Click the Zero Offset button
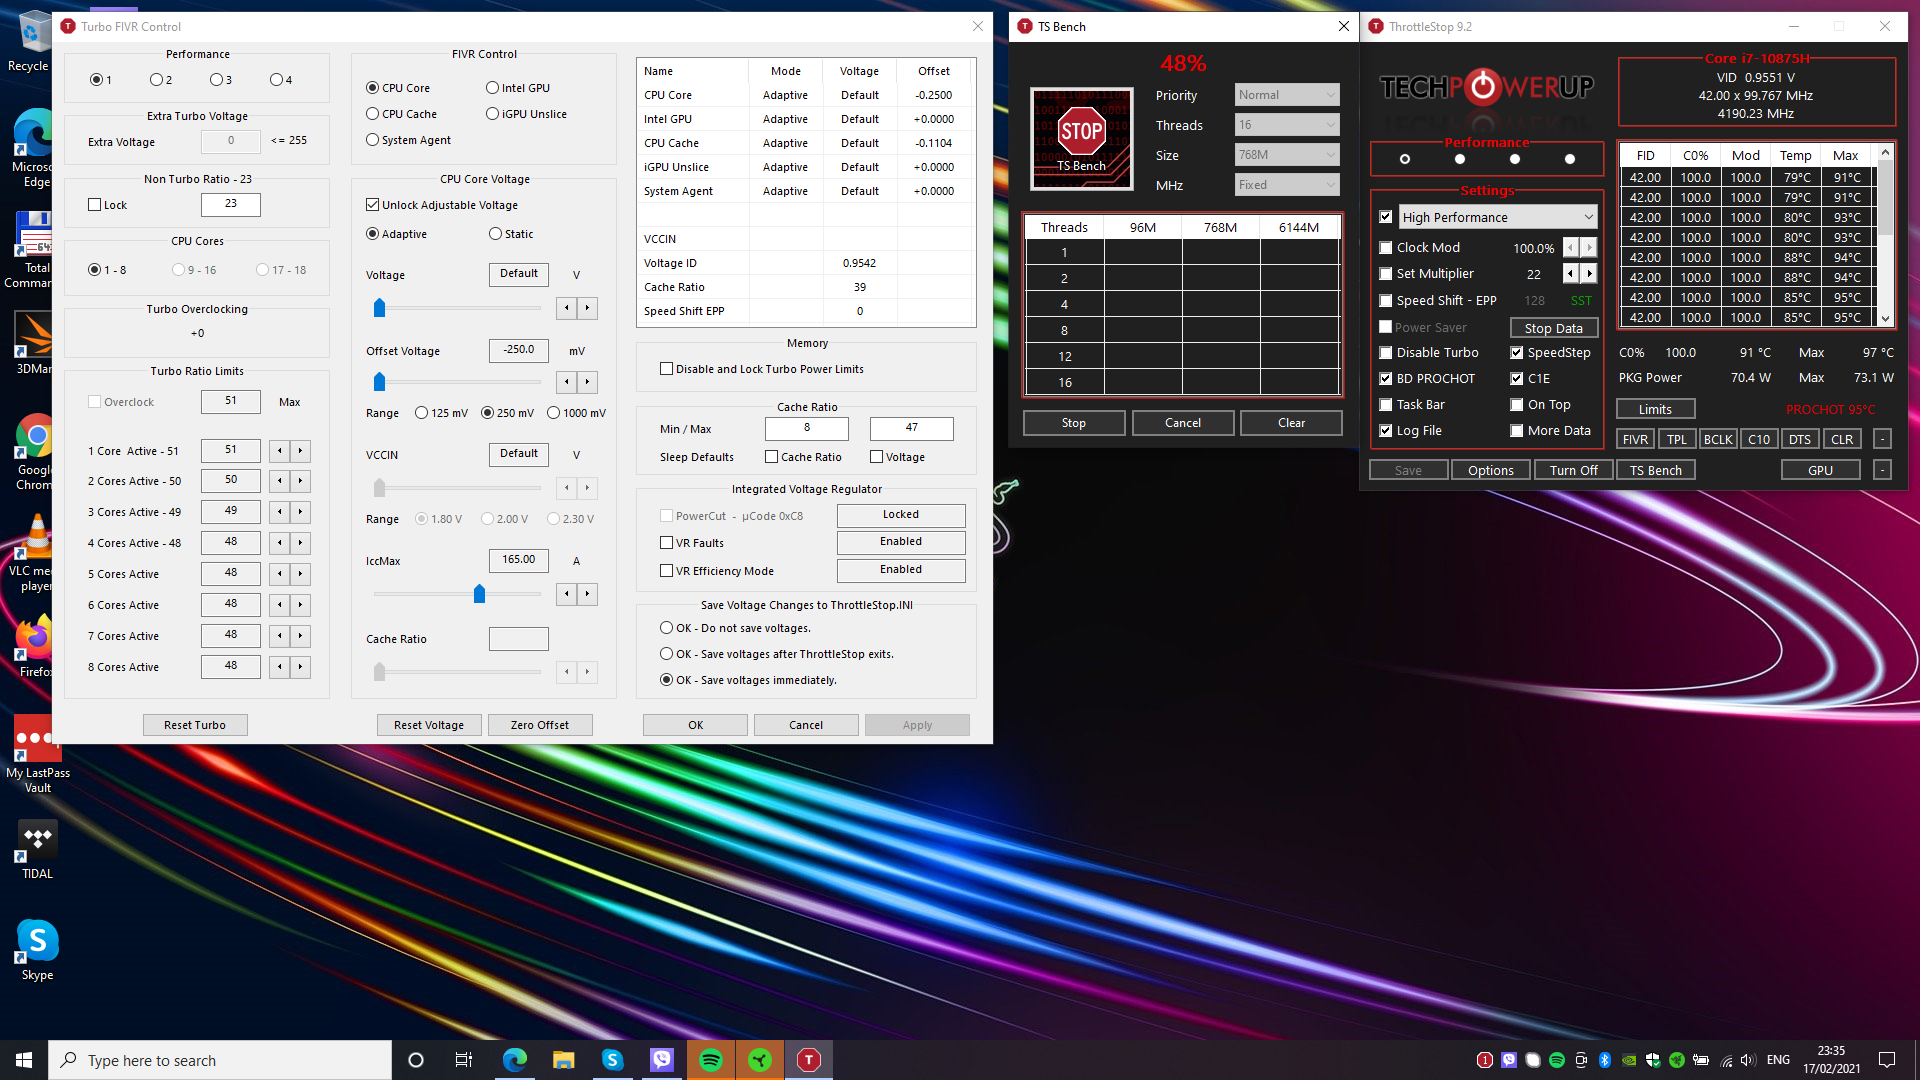Image resolution: width=1920 pixels, height=1080 pixels. coord(540,725)
